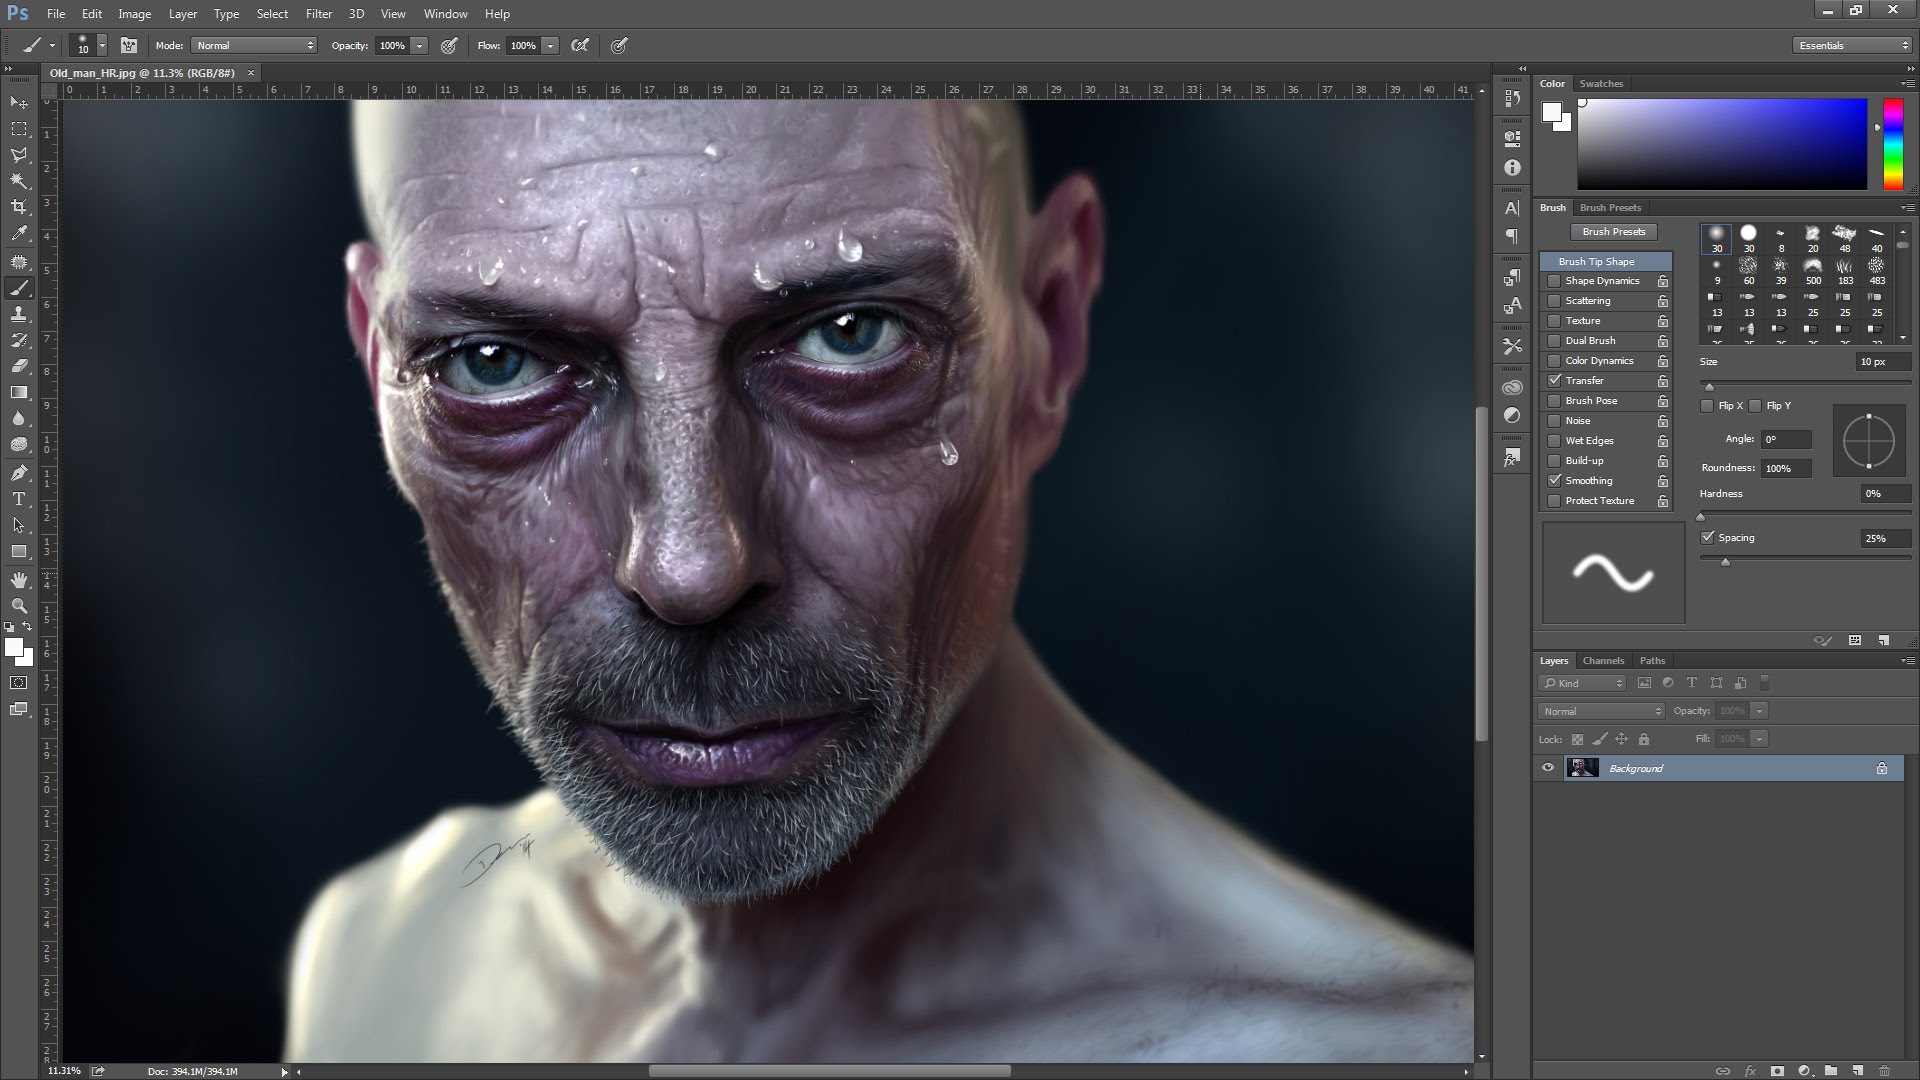This screenshot has height=1080, width=1920.
Task: Select the Brush tool in toolbar
Action: pyautogui.click(x=18, y=287)
